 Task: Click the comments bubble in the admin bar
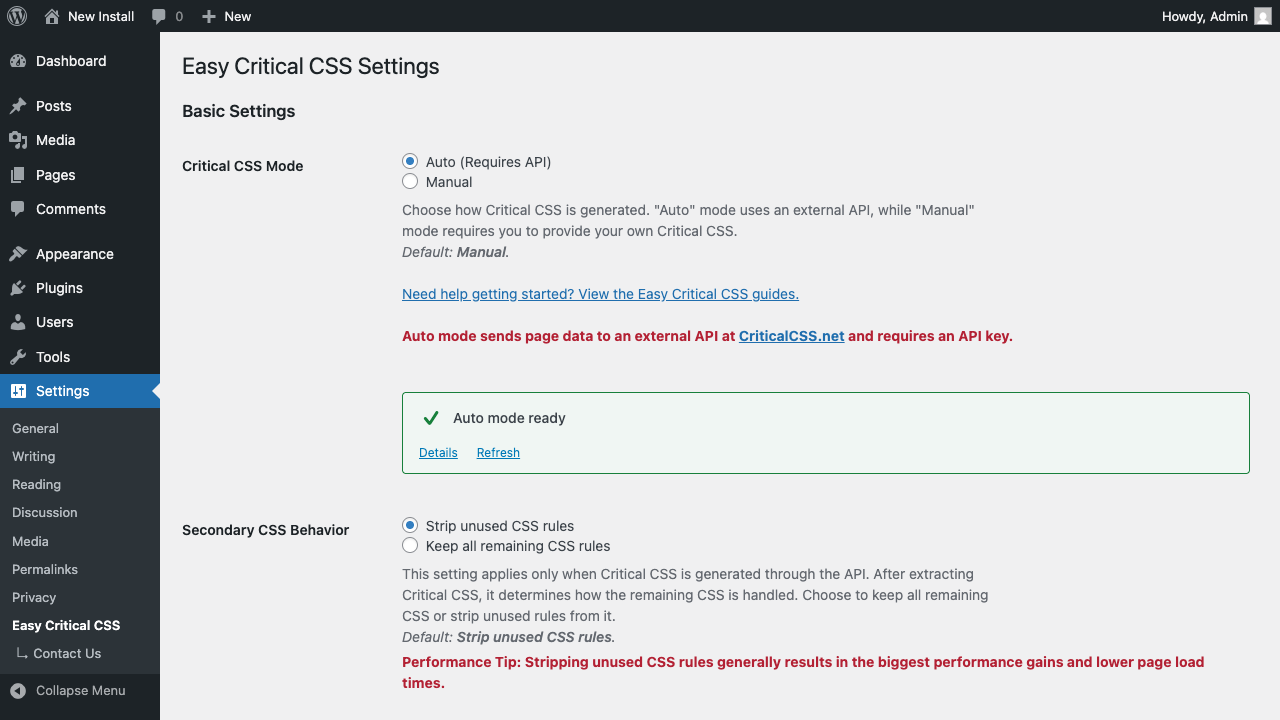[x=159, y=16]
